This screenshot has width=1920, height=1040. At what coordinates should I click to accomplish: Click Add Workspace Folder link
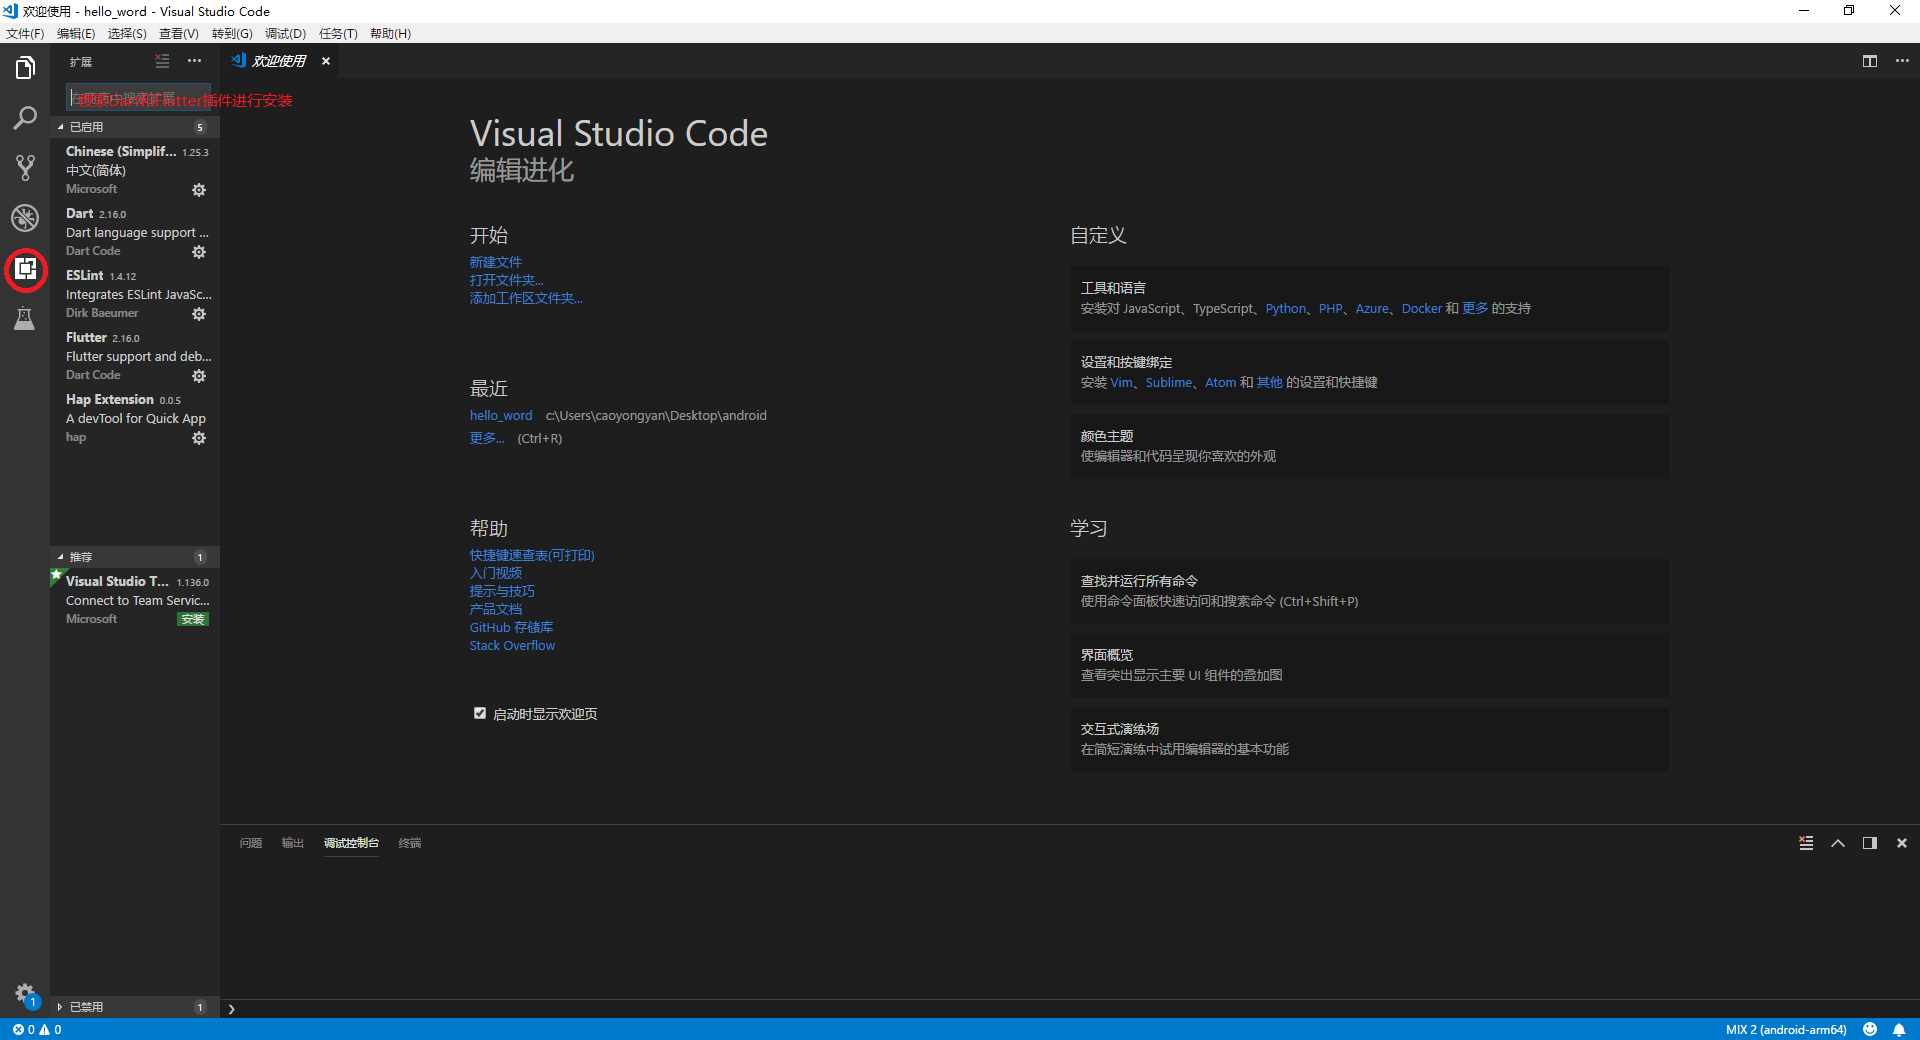526,298
